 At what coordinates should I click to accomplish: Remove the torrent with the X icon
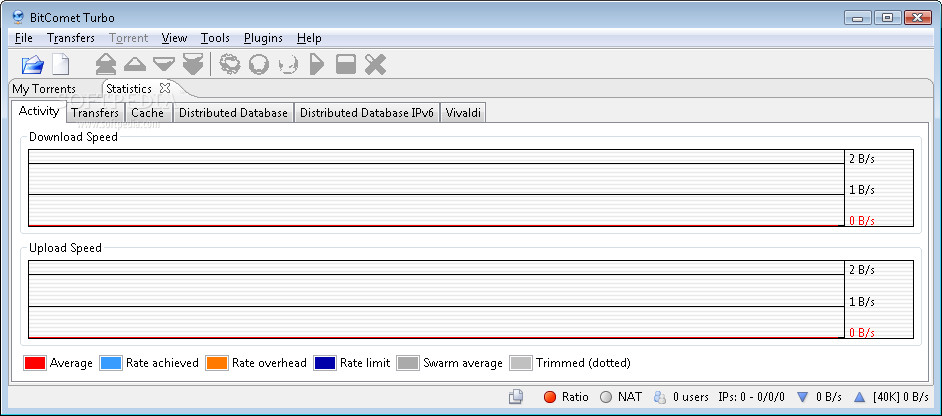(x=375, y=64)
